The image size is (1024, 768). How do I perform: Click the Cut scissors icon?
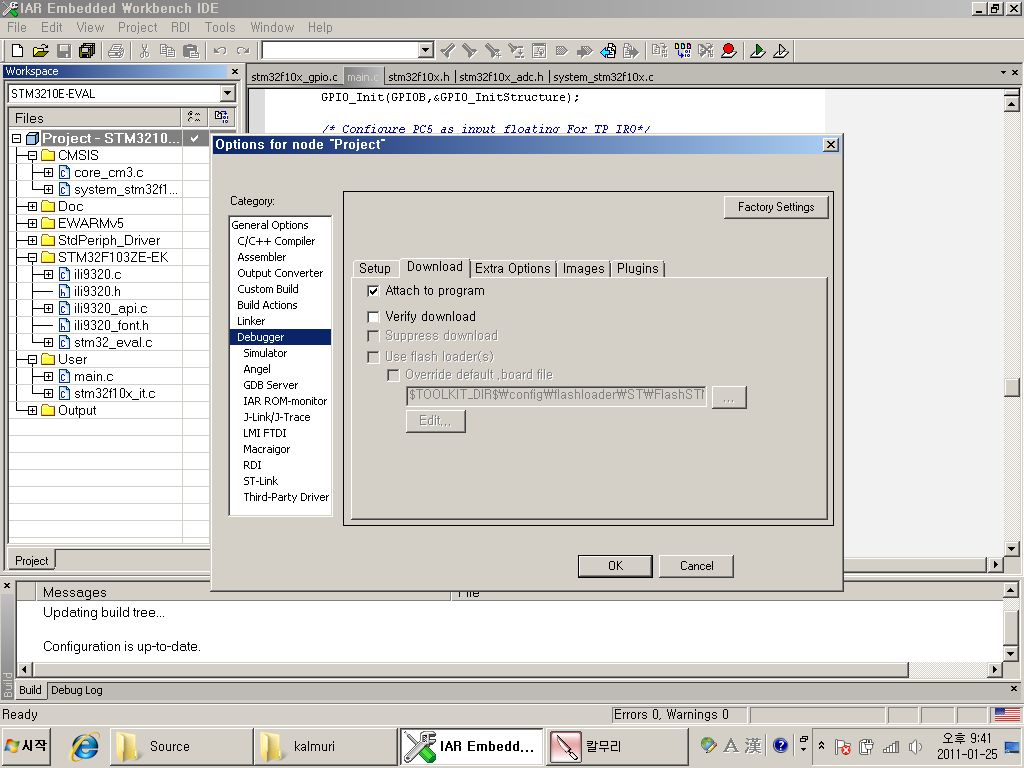click(144, 51)
